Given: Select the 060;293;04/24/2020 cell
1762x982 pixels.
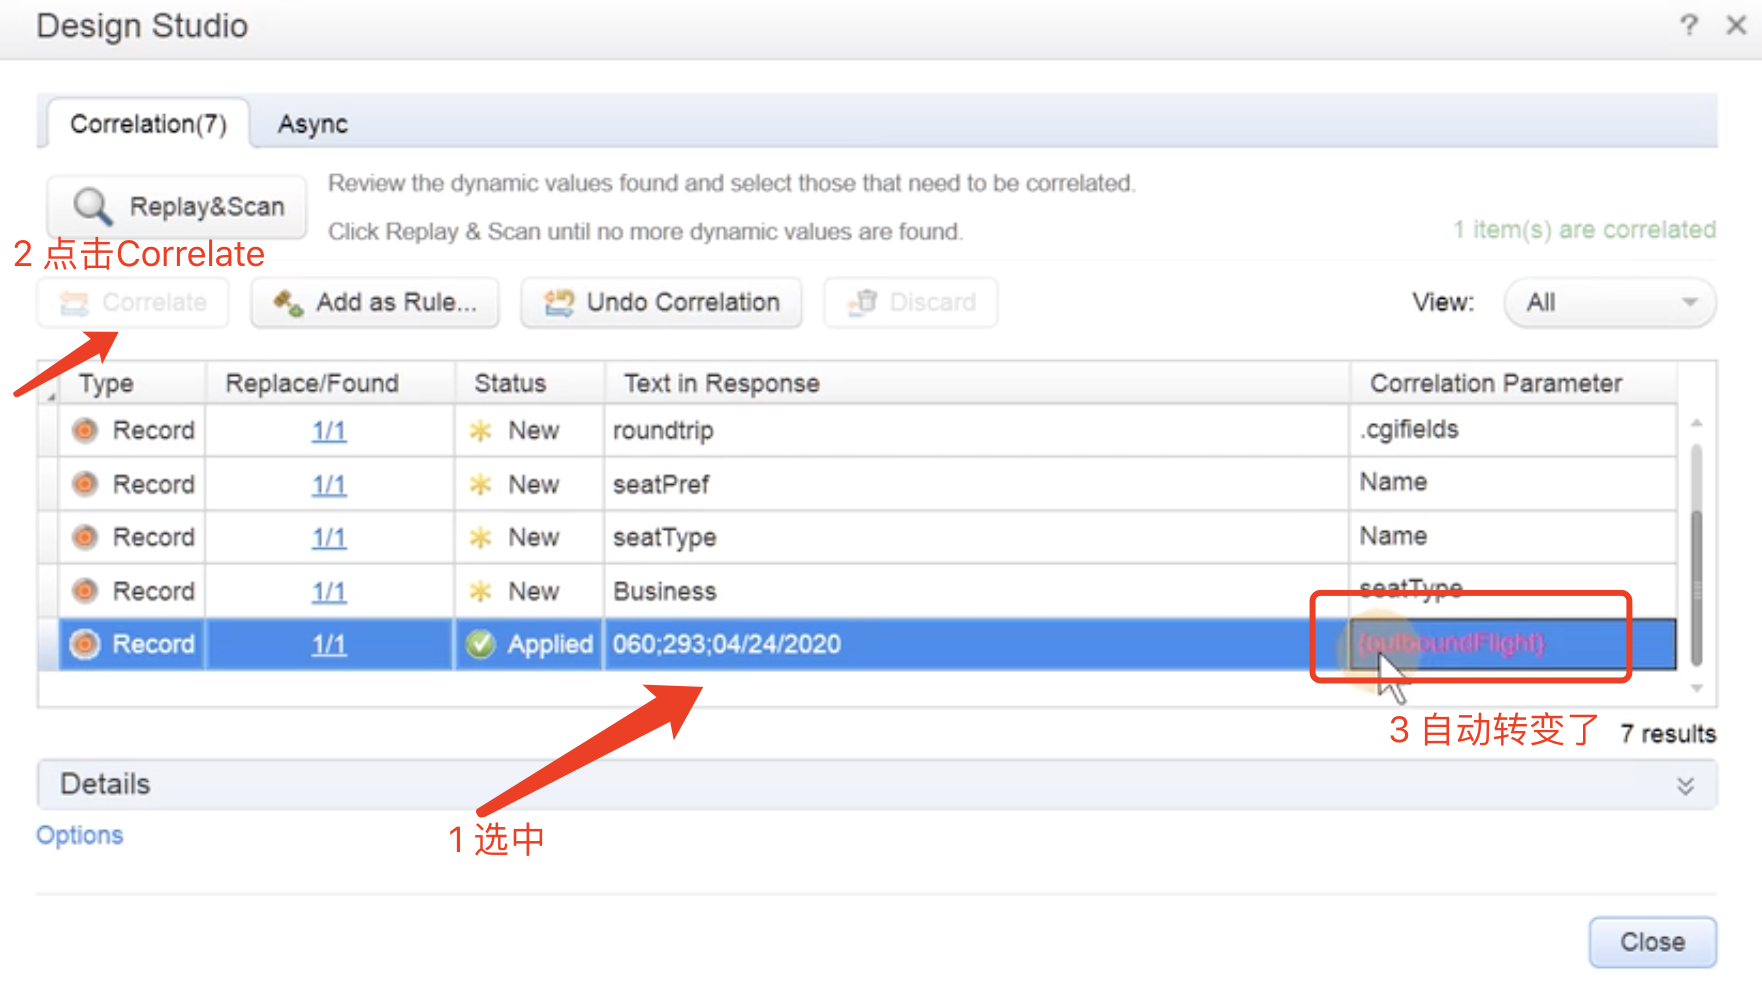Looking at the screenshot, I should [977, 644].
